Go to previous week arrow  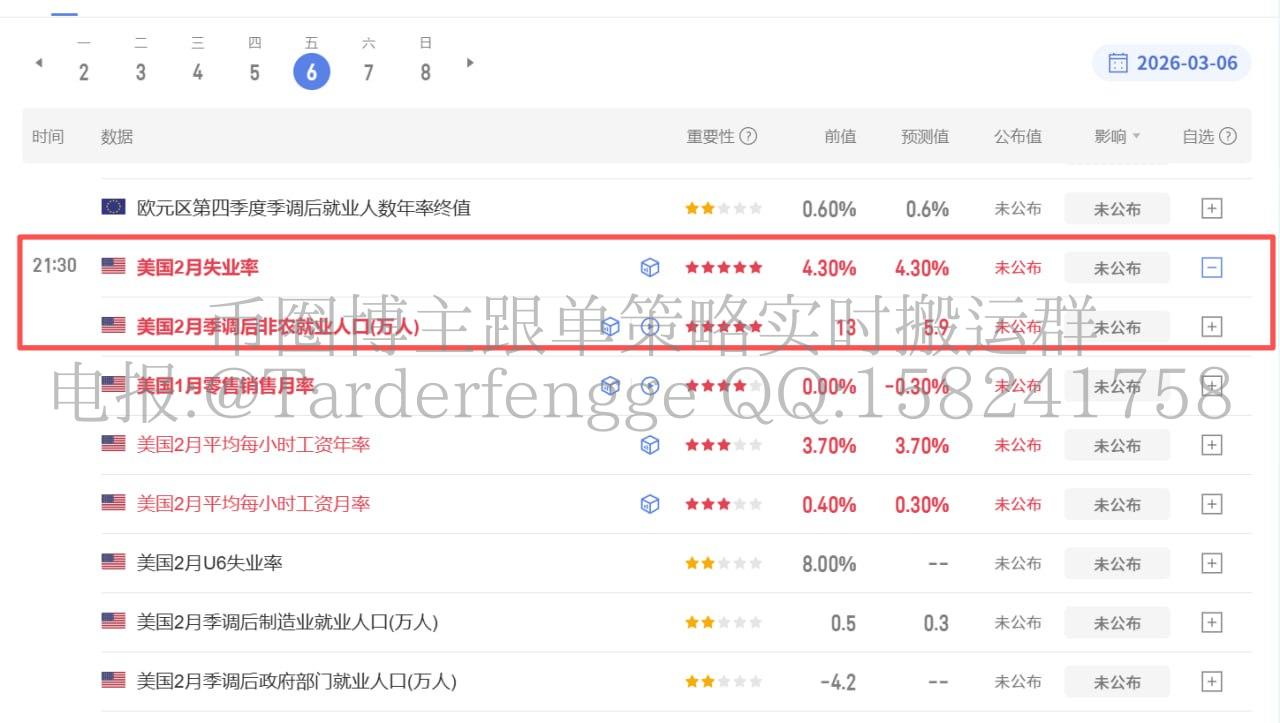tap(39, 63)
